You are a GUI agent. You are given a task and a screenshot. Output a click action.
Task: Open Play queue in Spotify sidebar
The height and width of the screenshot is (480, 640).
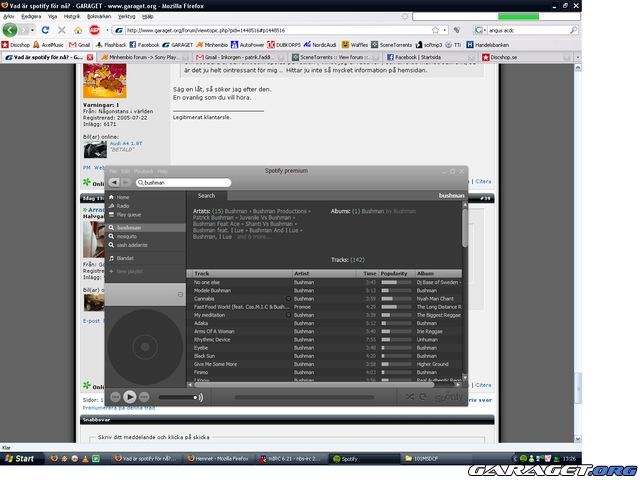tap(129, 215)
